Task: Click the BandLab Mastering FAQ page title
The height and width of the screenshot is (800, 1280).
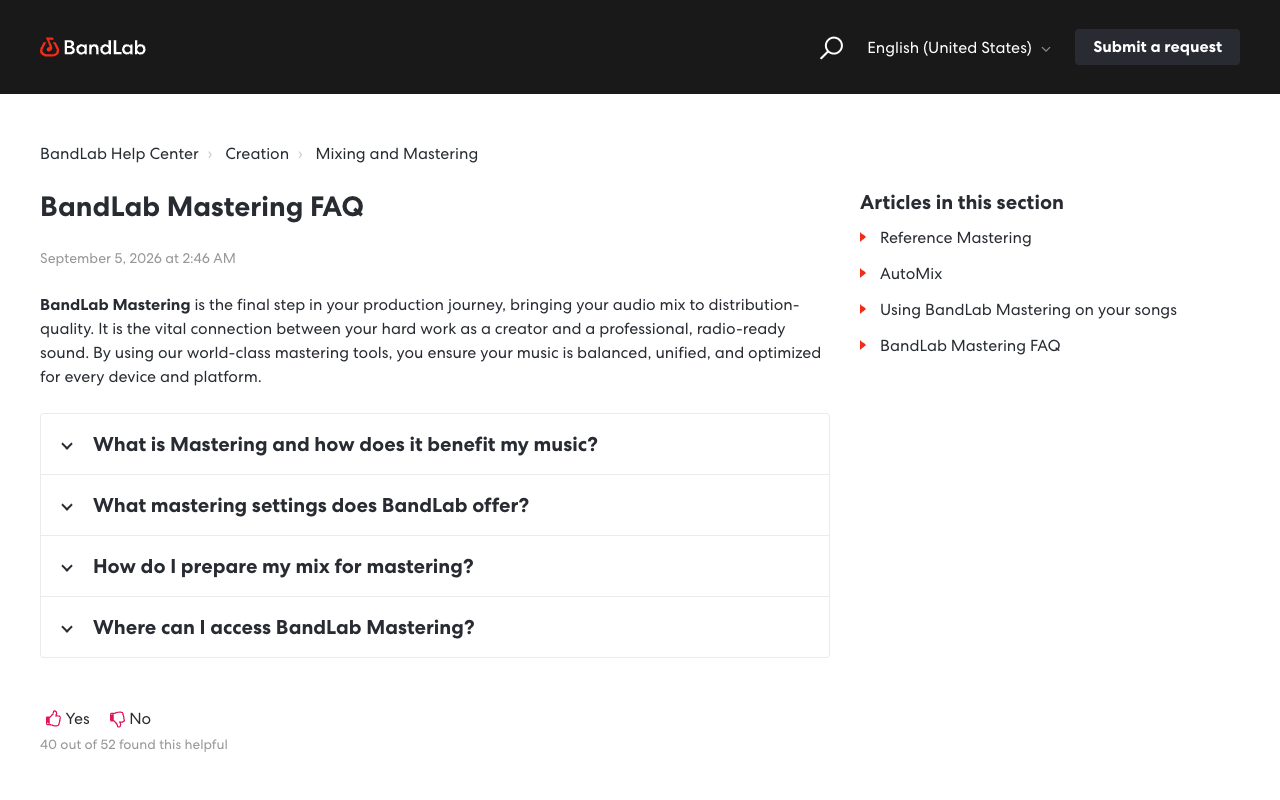Action: coord(202,207)
